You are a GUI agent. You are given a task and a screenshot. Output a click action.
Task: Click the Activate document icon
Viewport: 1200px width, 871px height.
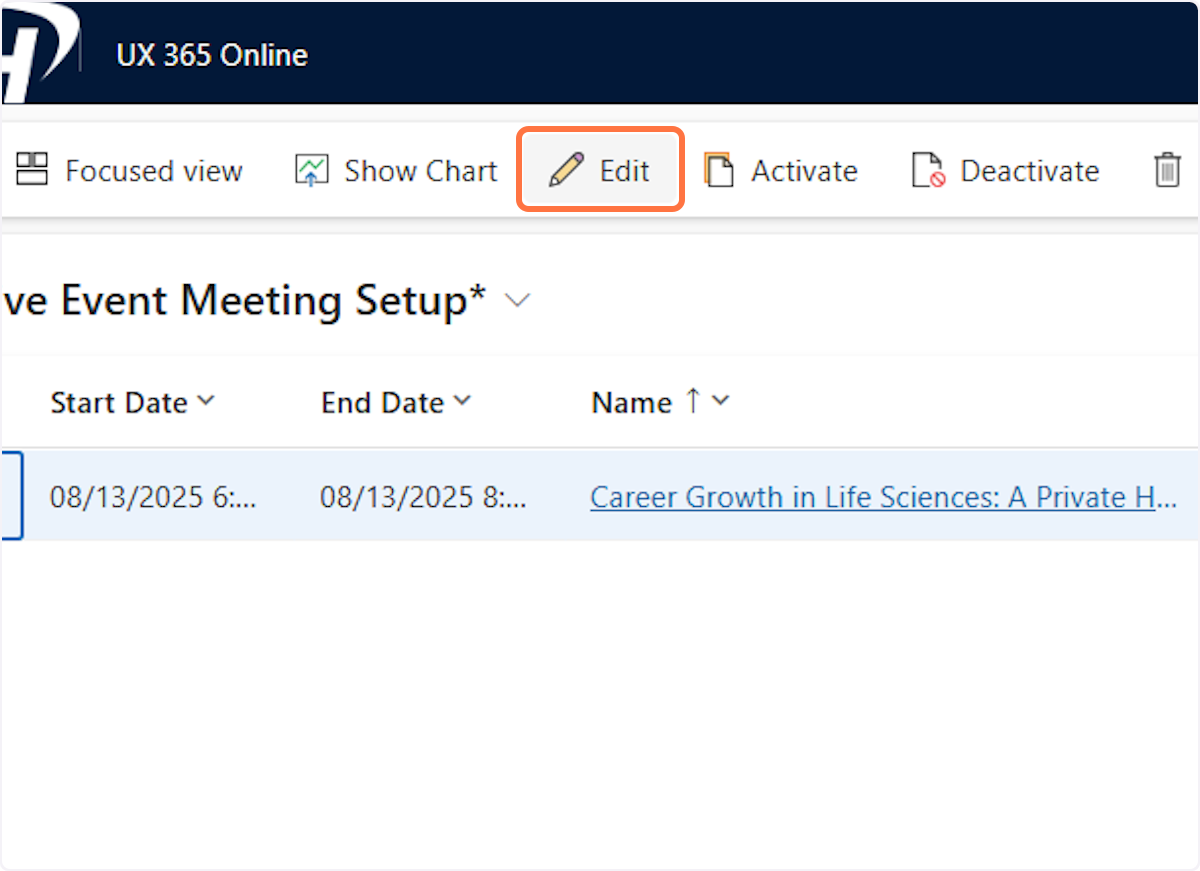click(x=718, y=171)
